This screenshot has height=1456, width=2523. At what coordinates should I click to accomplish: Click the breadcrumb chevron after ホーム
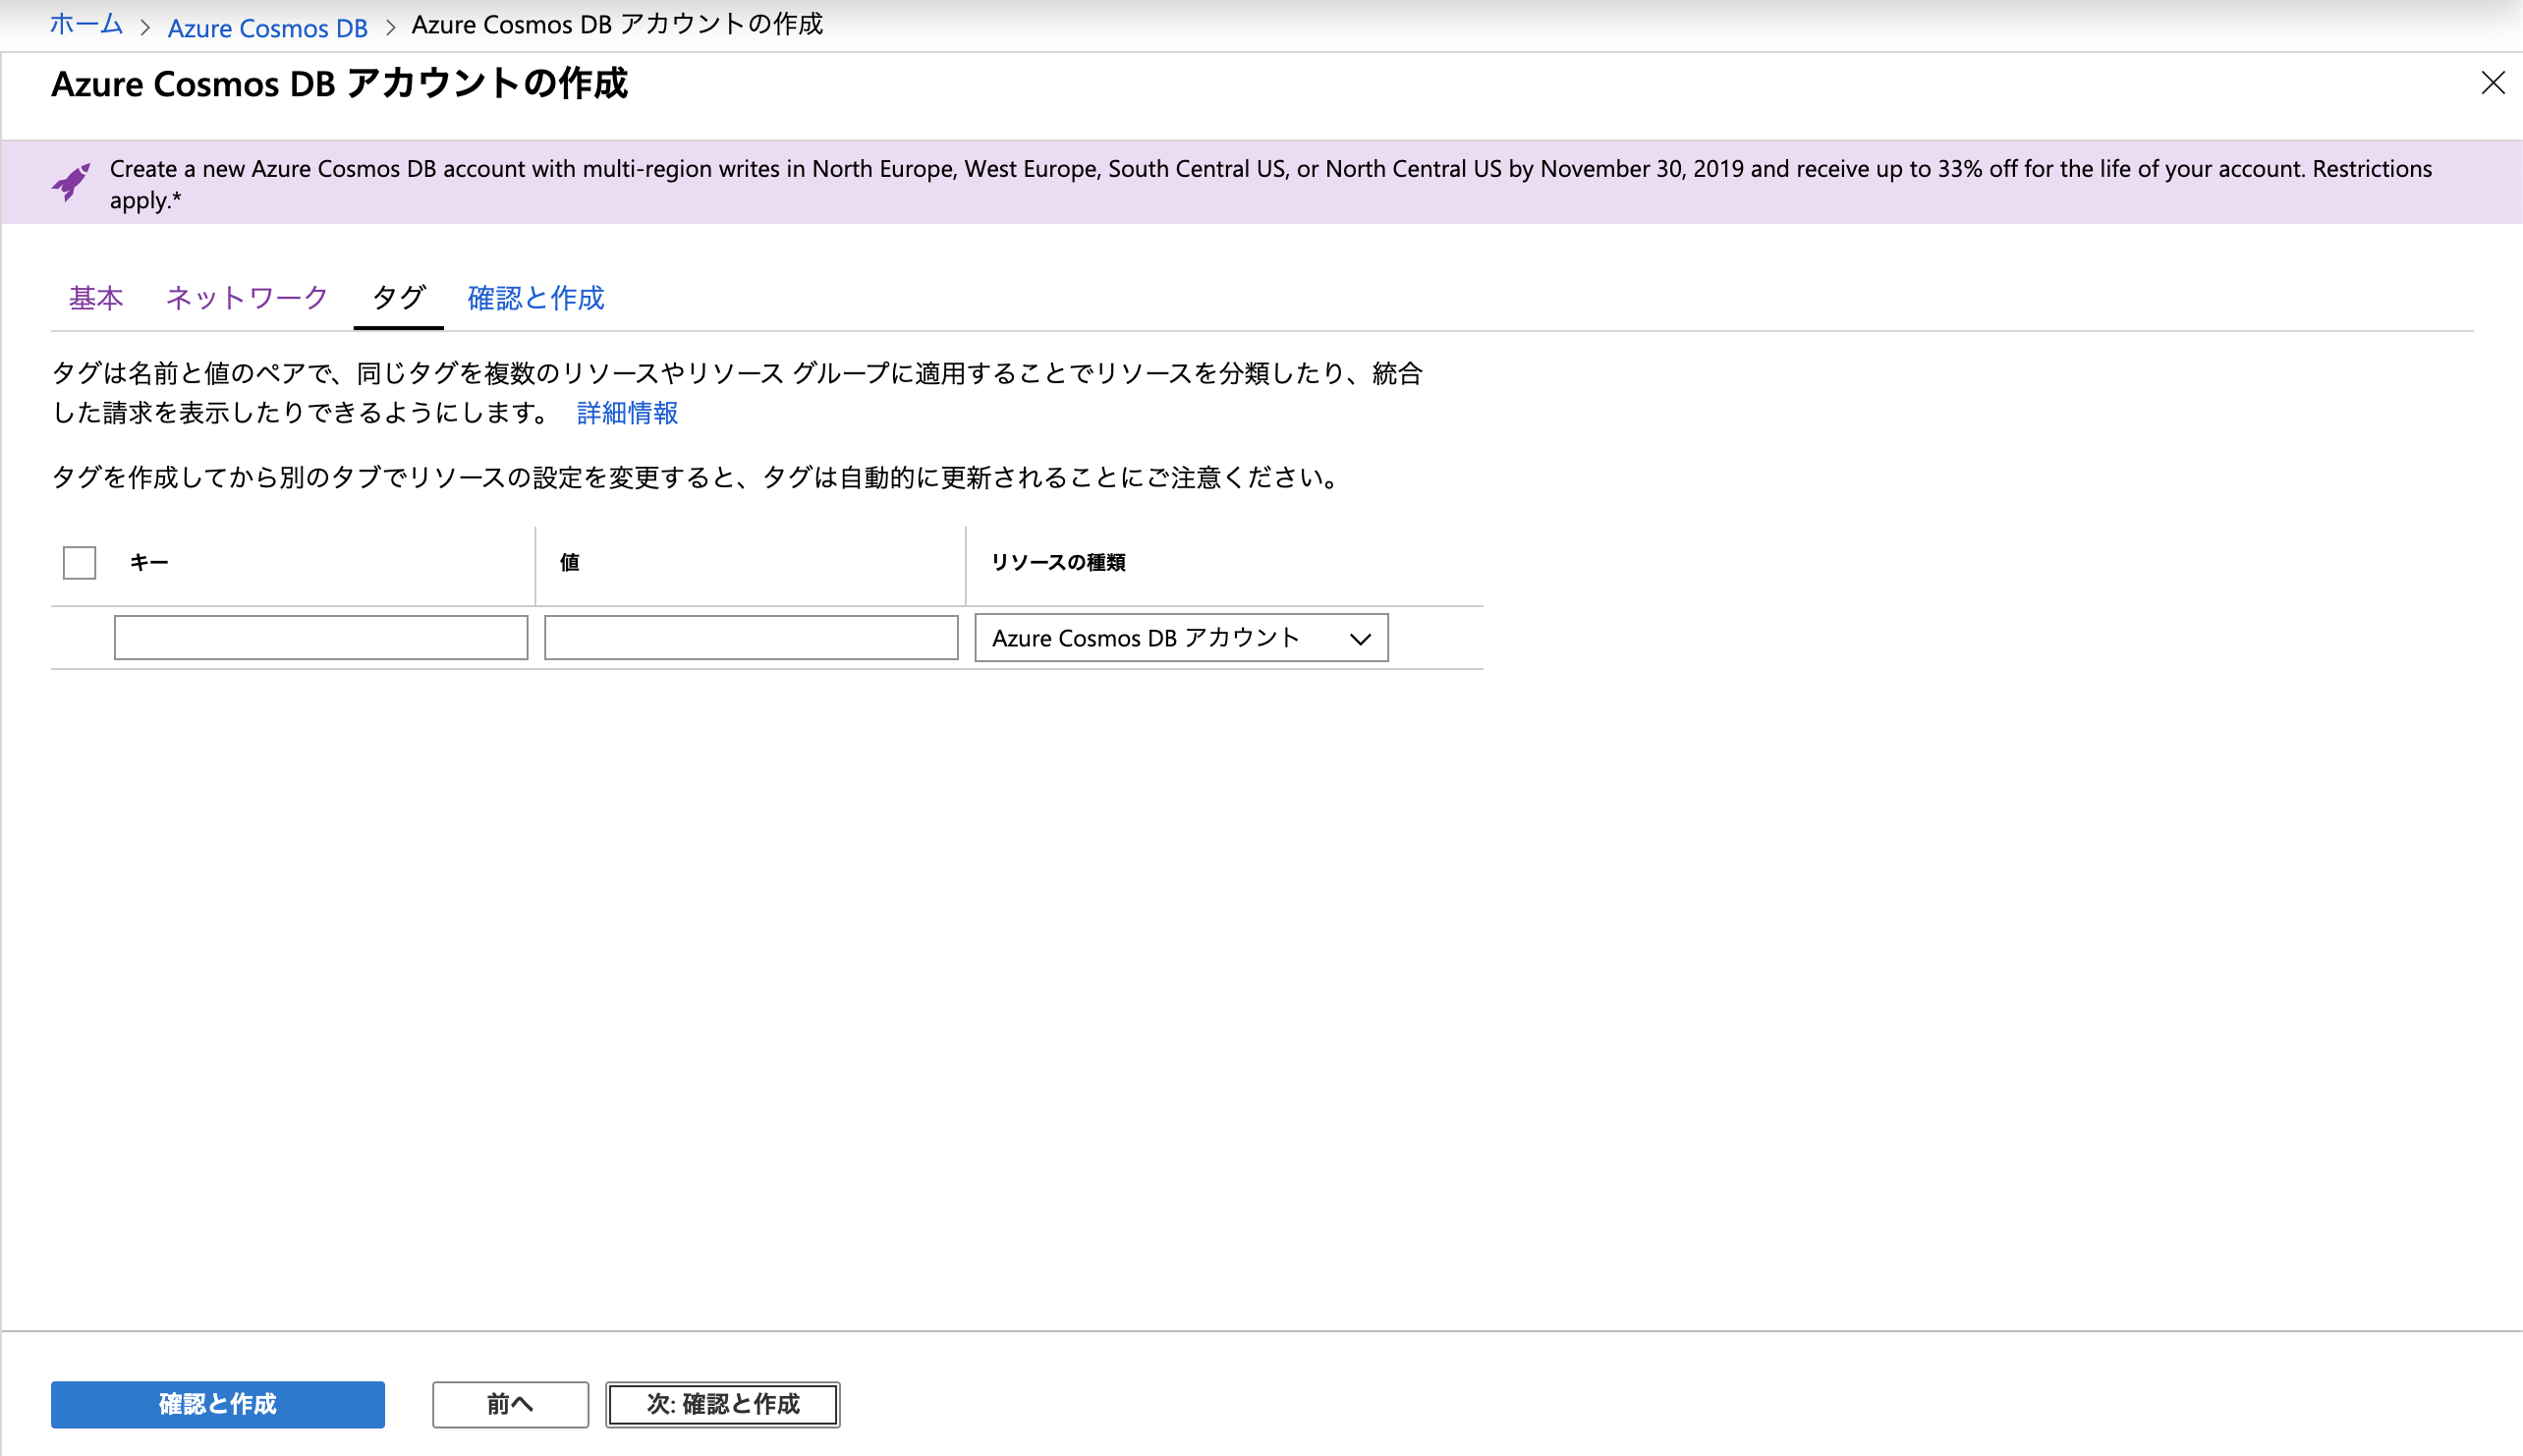pos(145,28)
